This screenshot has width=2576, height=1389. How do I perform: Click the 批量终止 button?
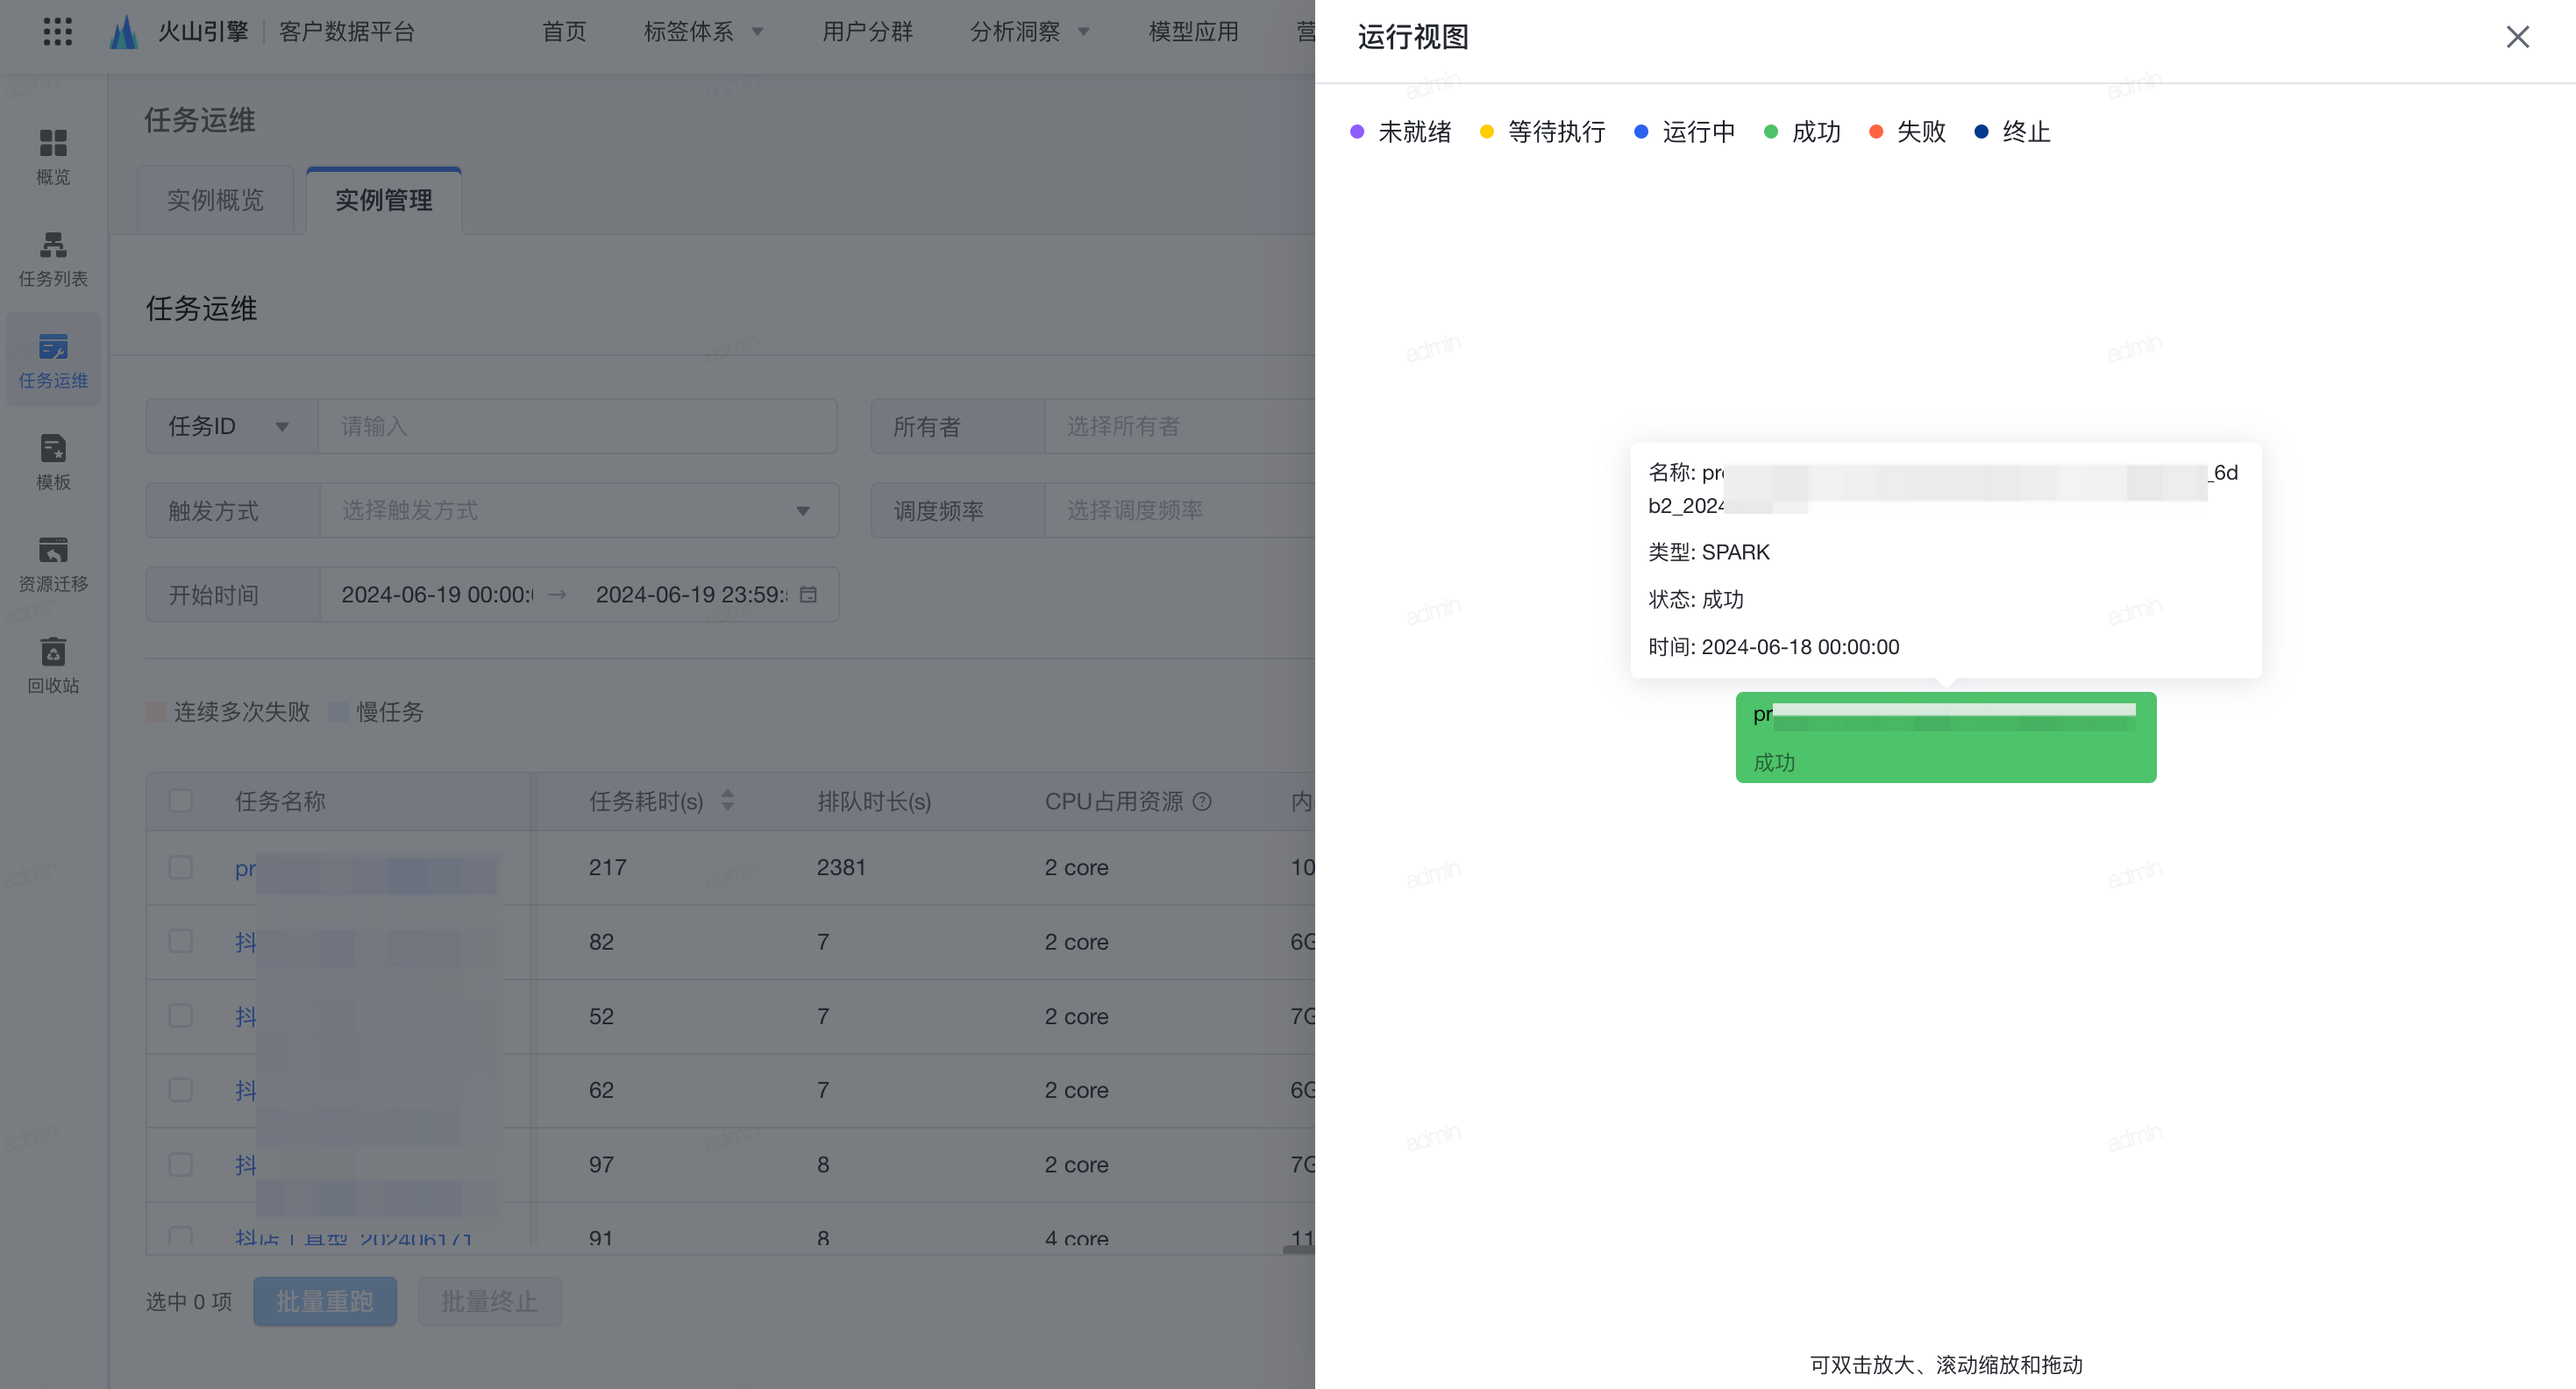tap(489, 1302)
